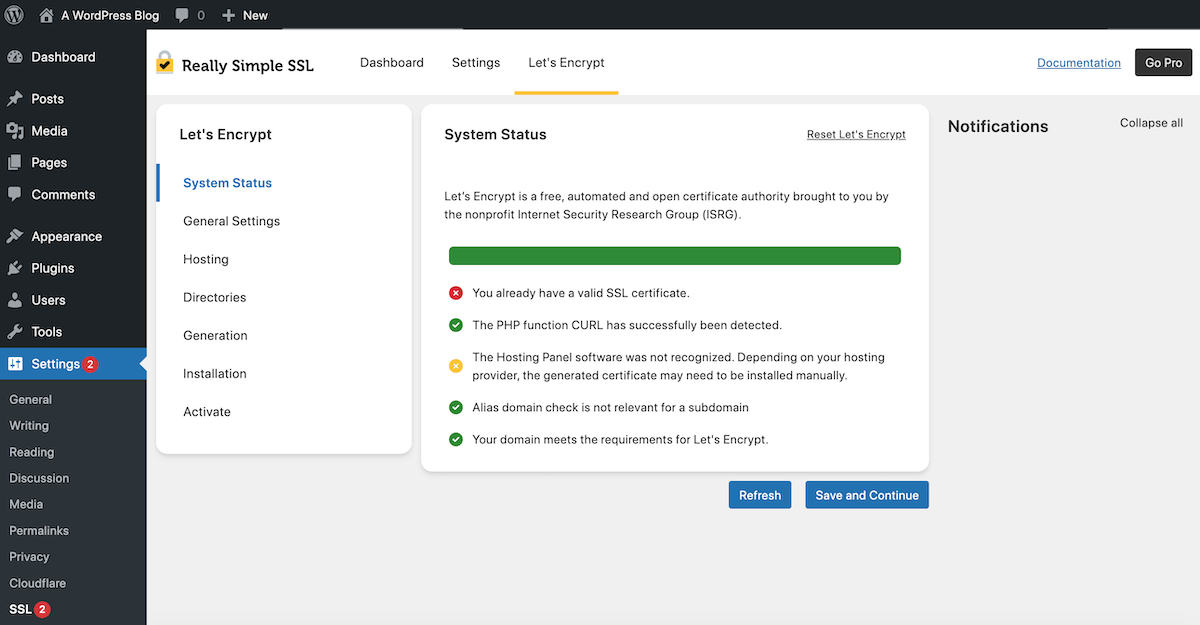Click green check beside Alias domain check
This screenshot has height=625, width=1200.
(456, 407)
